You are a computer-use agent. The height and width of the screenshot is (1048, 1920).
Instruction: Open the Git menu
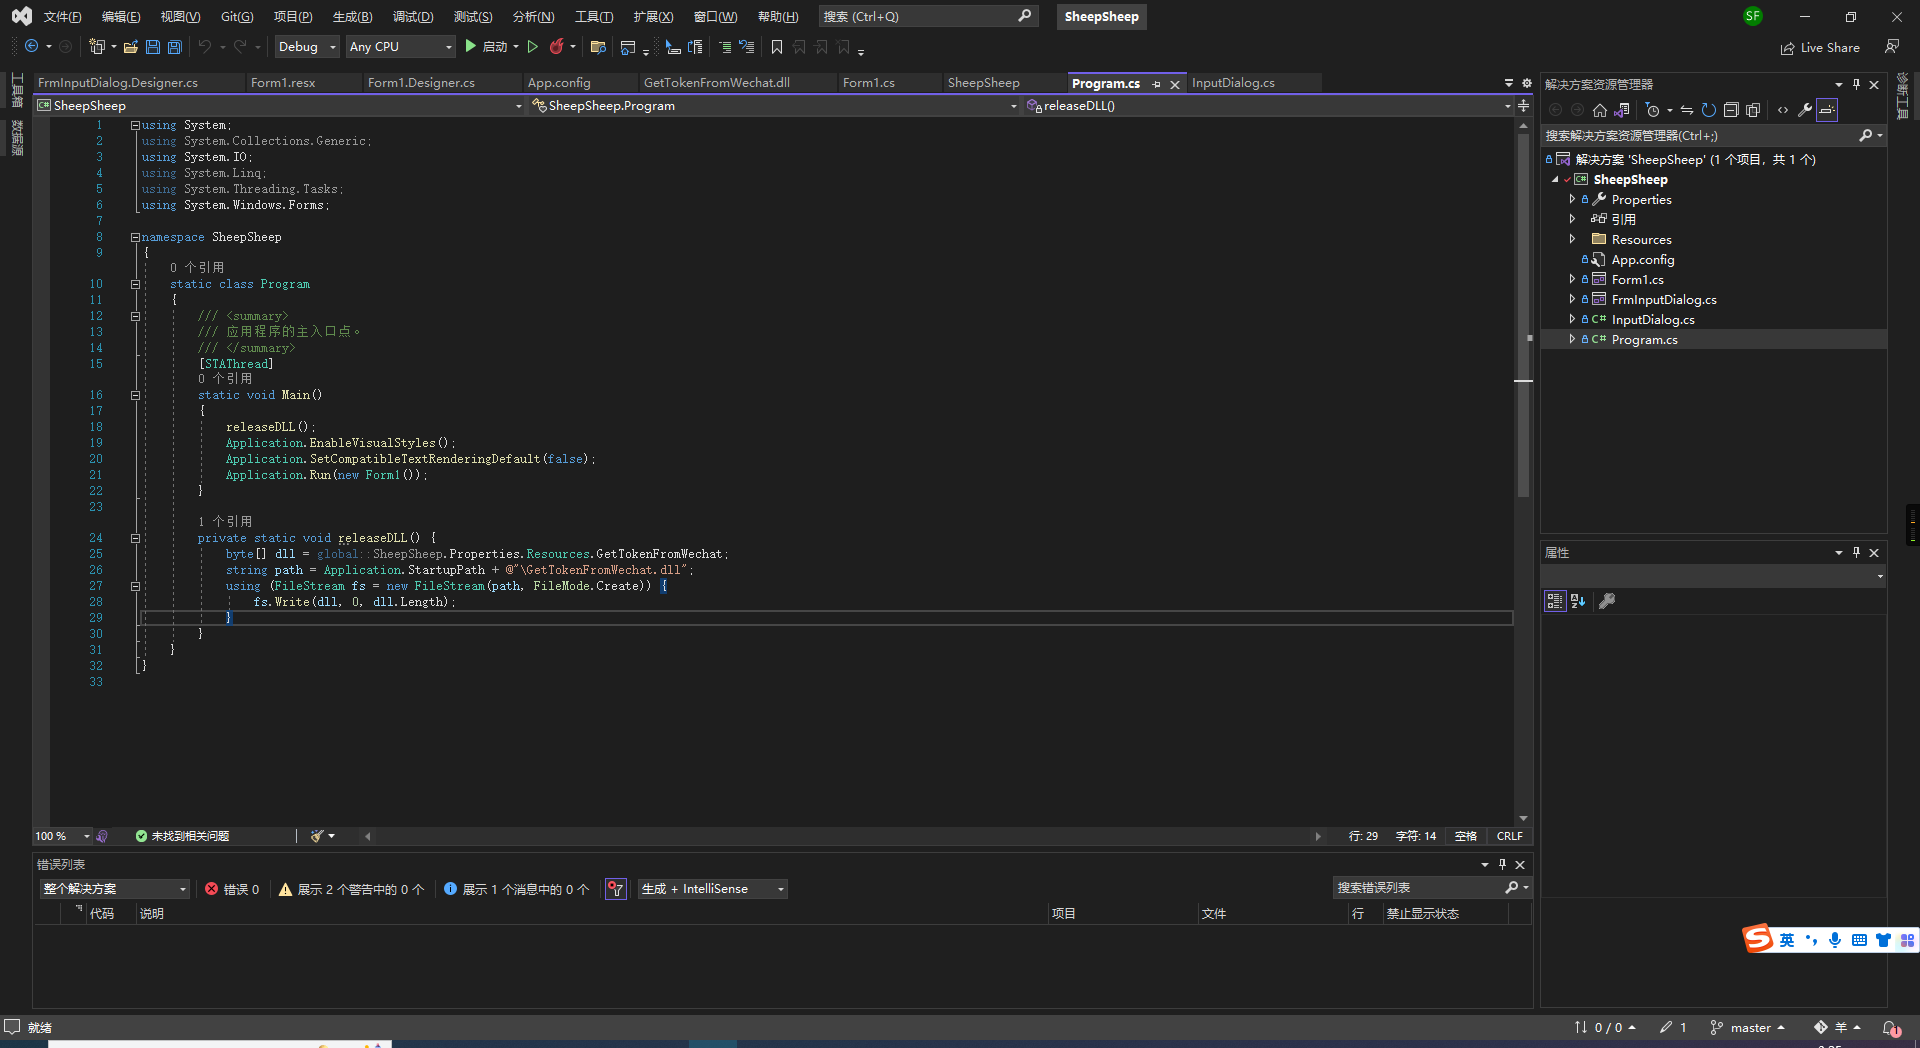pos(235,16)
